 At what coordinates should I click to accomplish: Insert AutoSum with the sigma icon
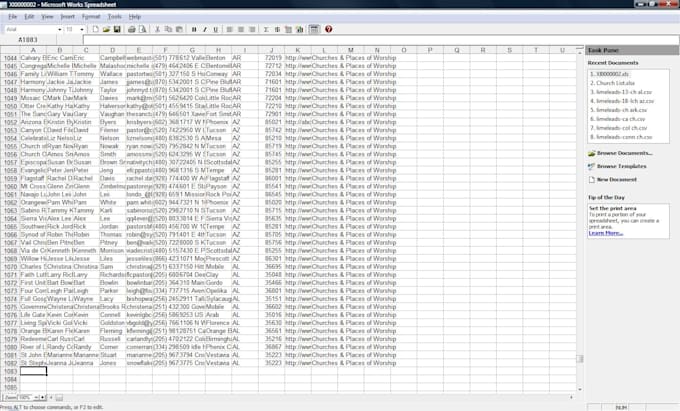266,29
